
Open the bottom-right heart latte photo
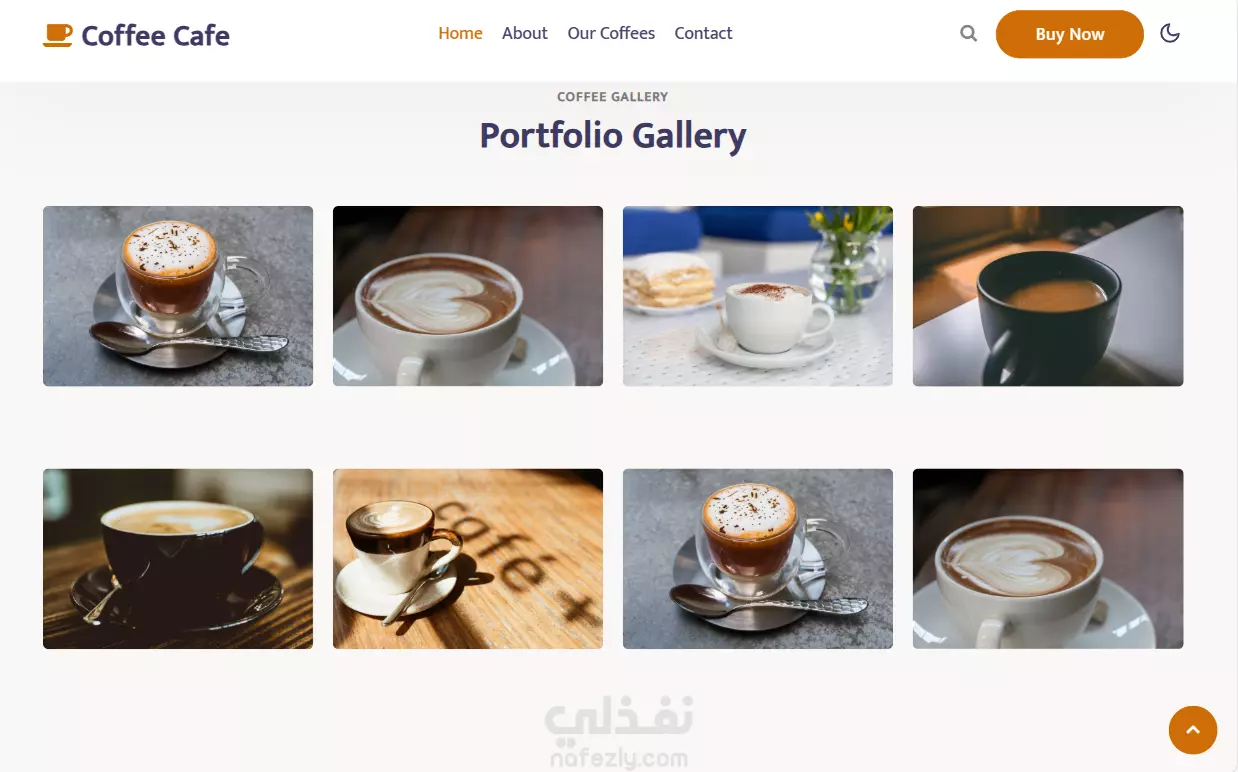coord(1048,559)
